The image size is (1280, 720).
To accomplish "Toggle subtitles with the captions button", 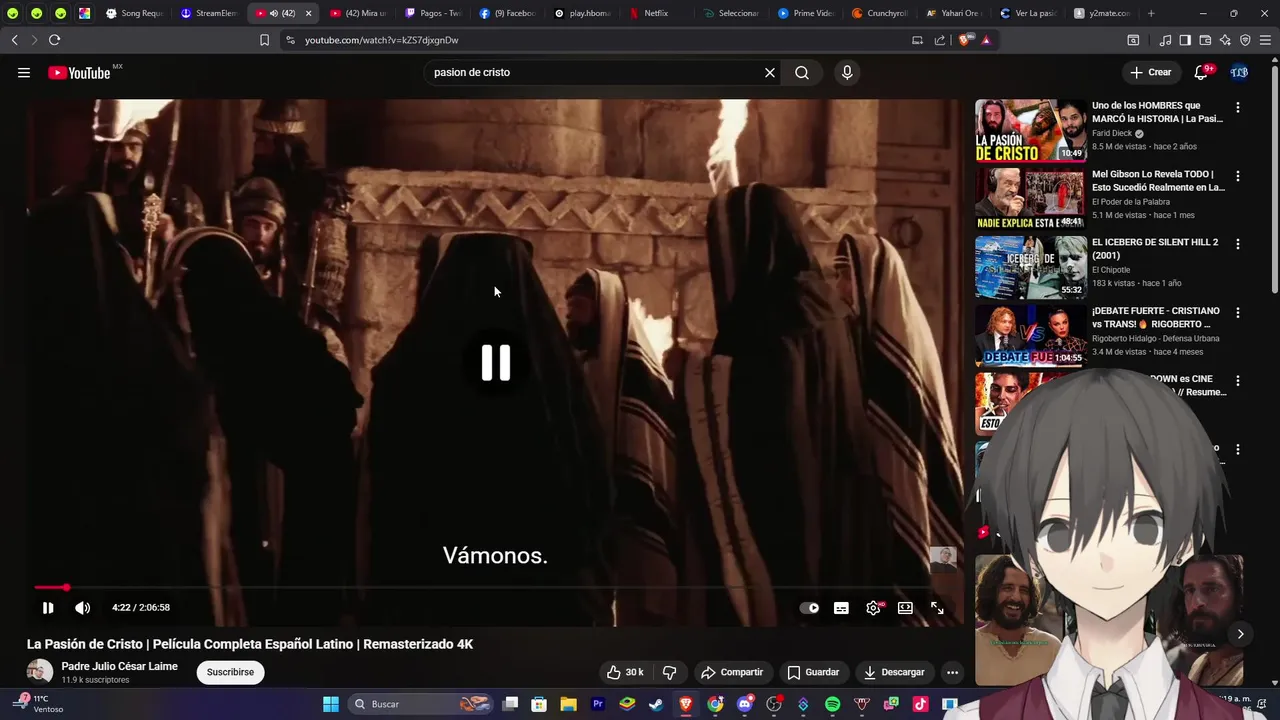I will [841, 607].
